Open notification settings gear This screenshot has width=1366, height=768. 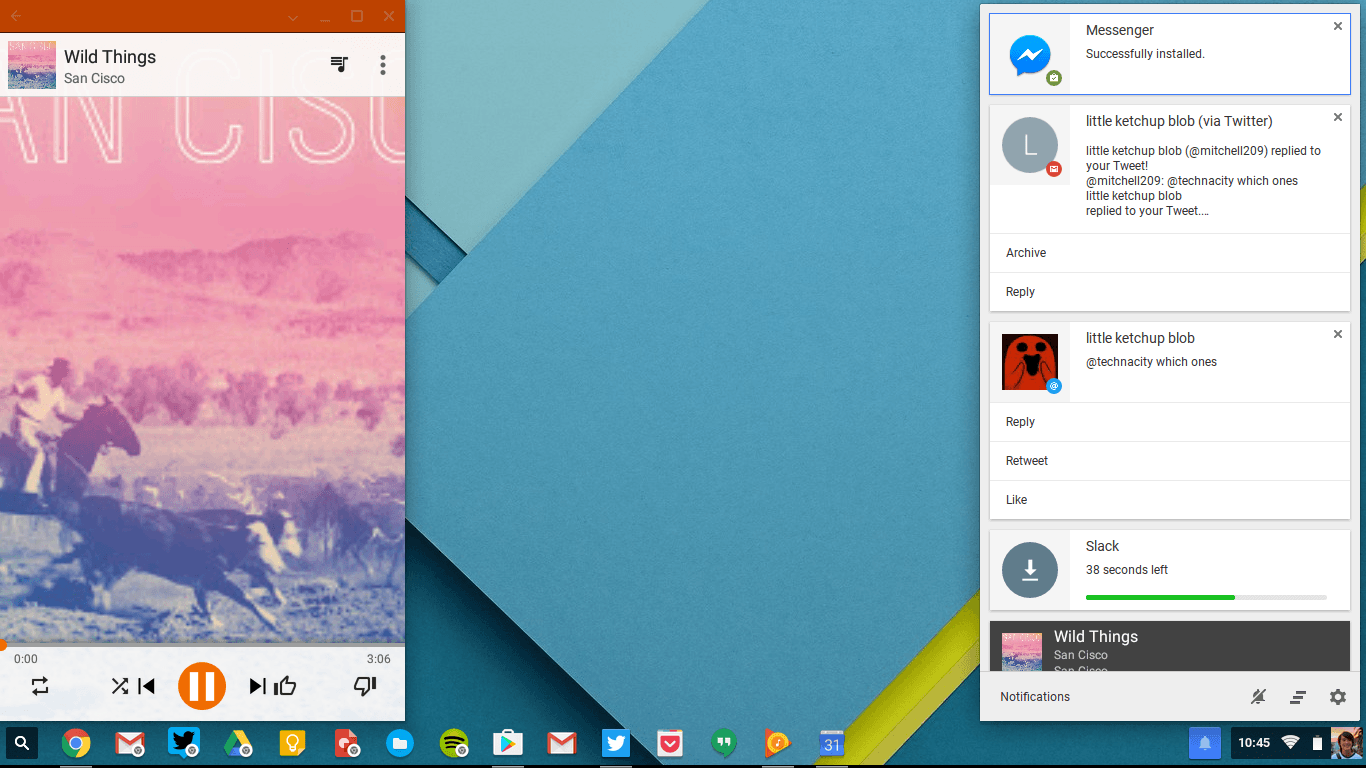(1338, 697)
